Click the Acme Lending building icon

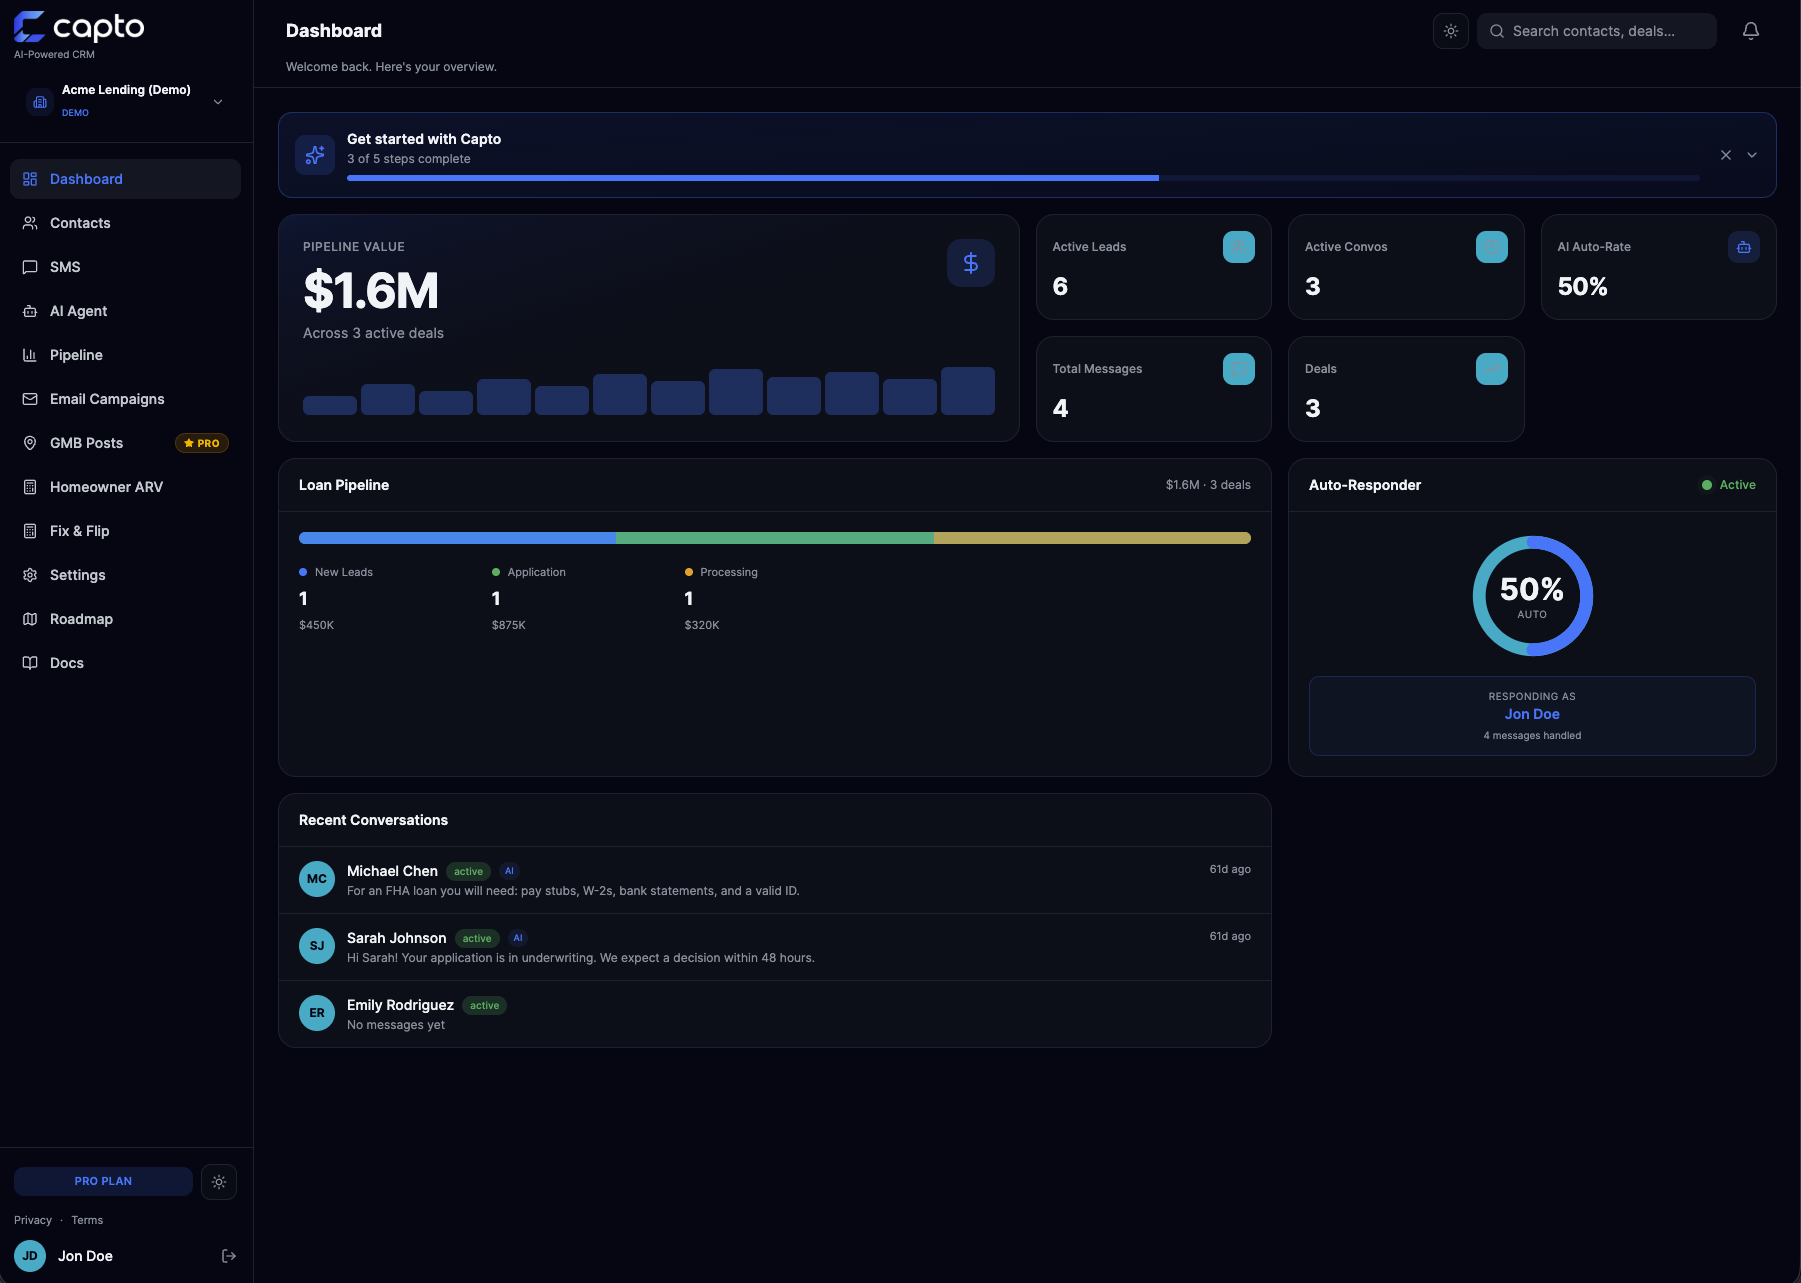pyautogui.click(x=40, y=102)
